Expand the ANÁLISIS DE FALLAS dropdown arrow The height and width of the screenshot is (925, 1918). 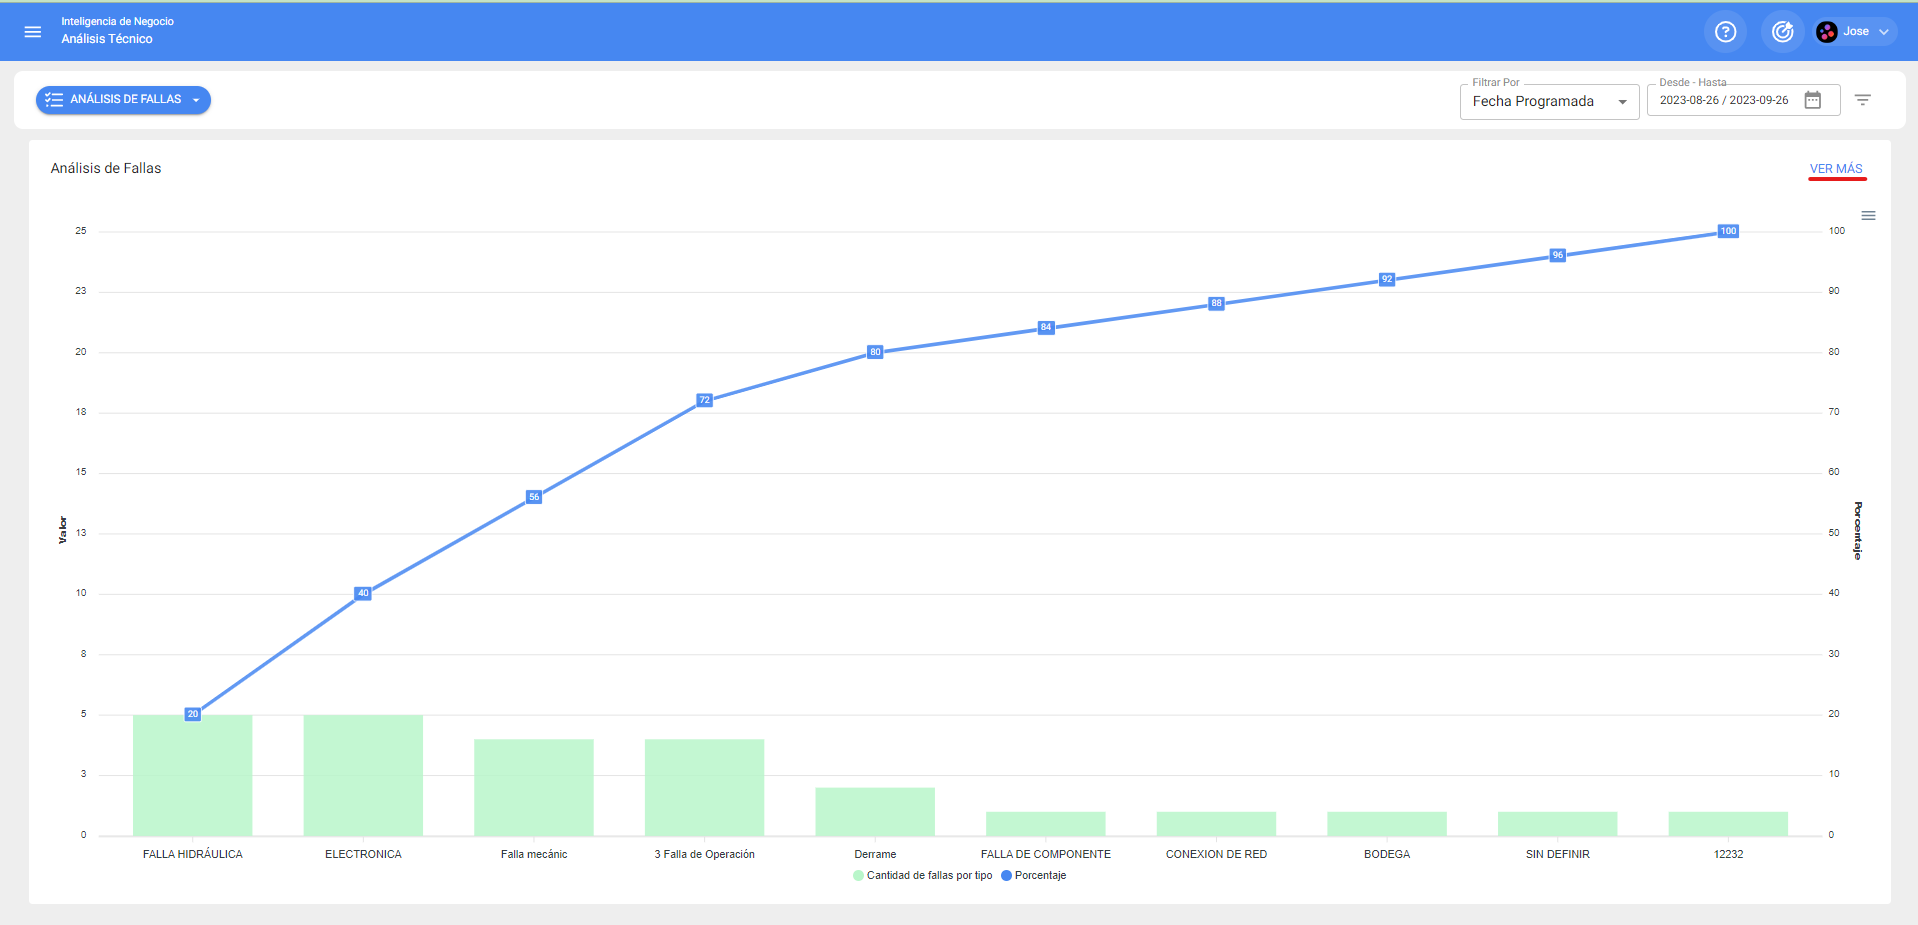pyautogui.click(x=196, y=100)
